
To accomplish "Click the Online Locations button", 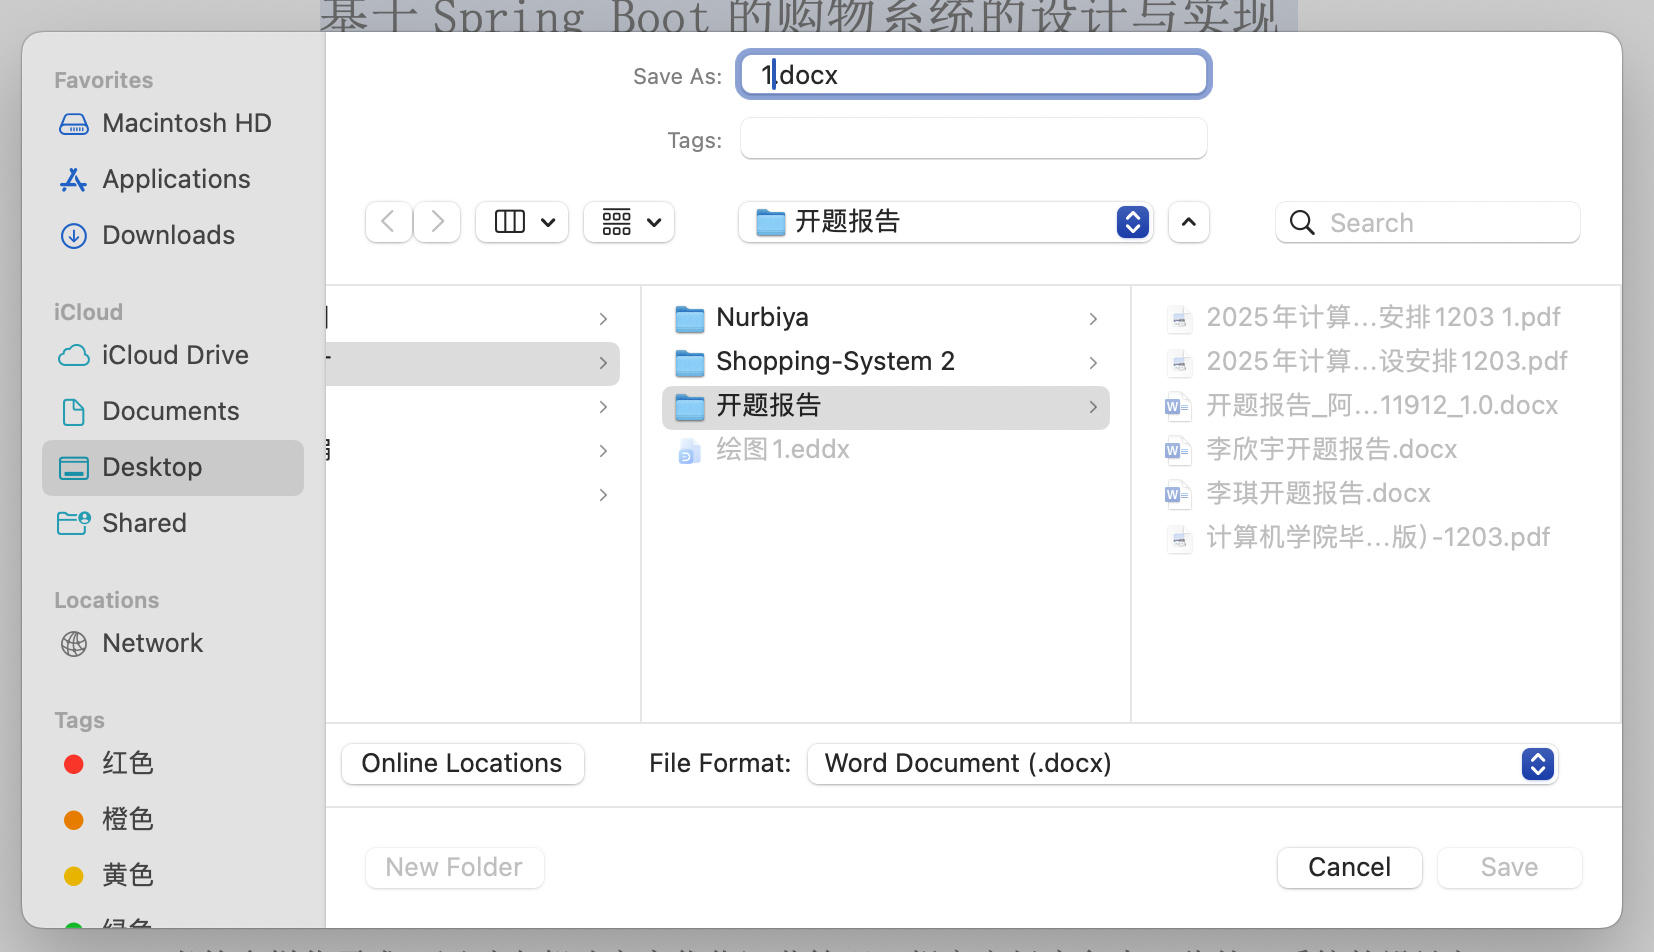I will [462, 764].
